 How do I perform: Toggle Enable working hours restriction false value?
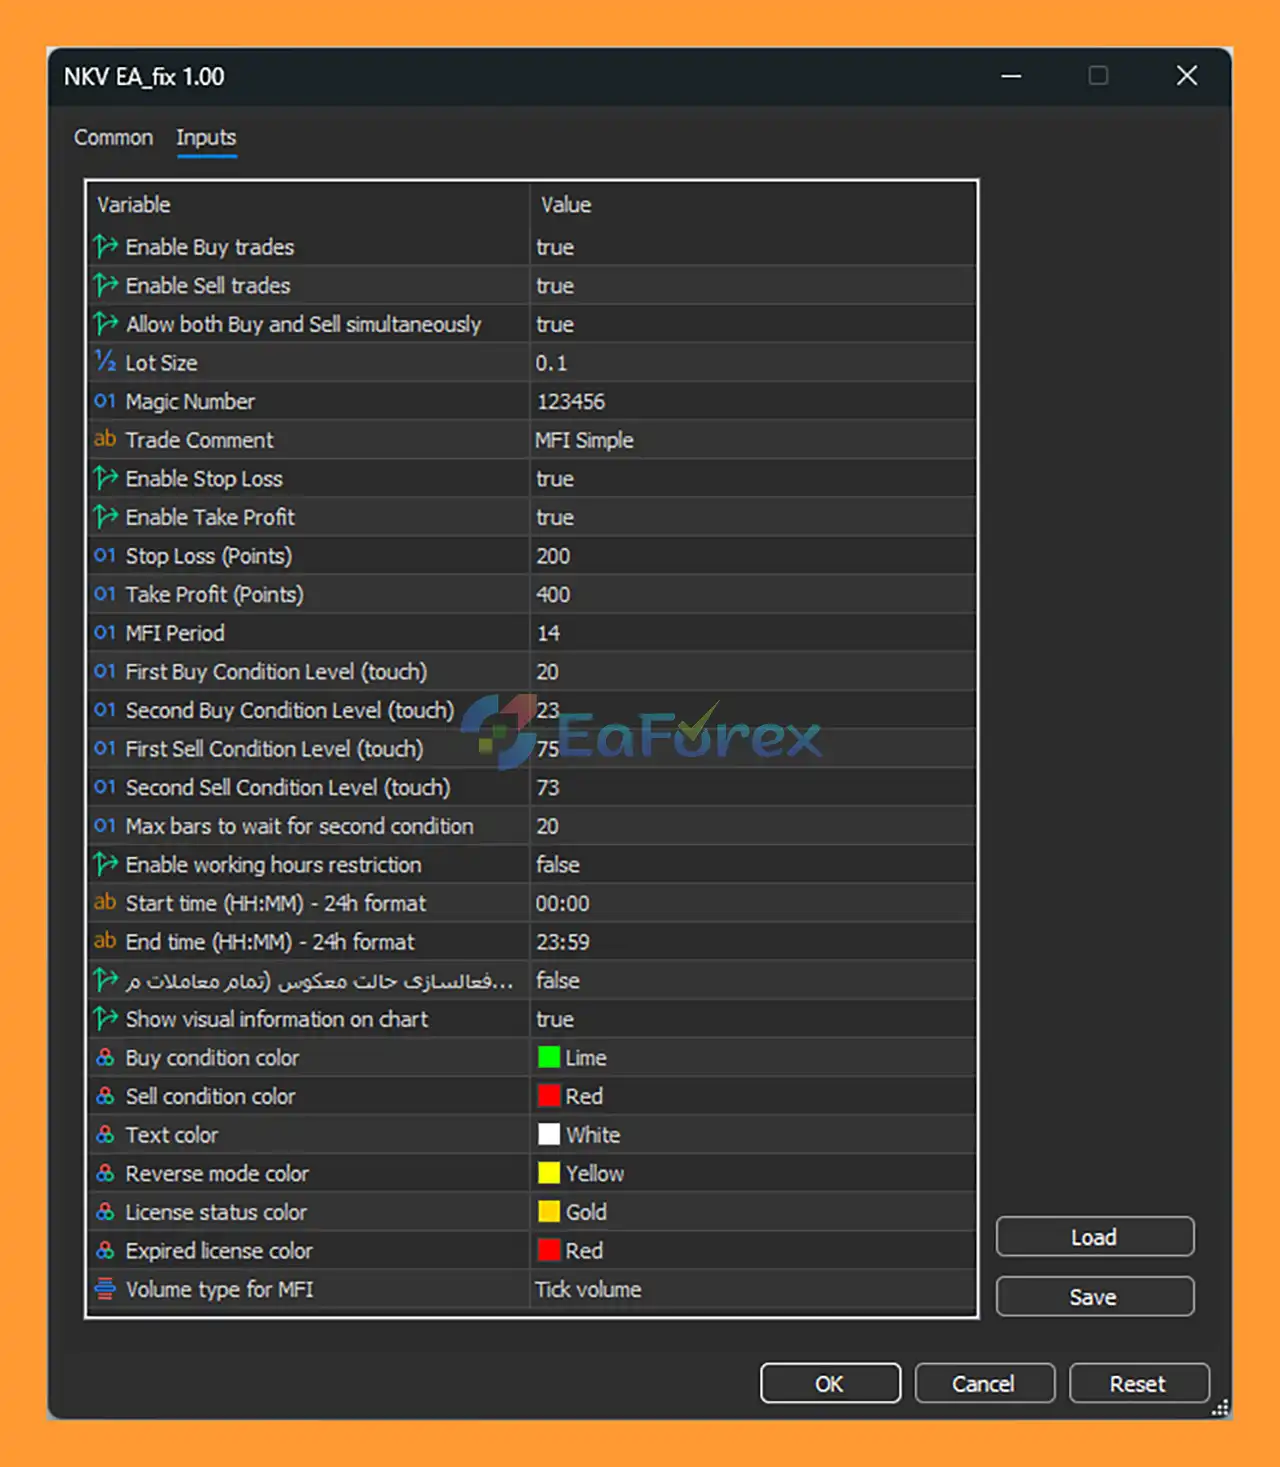tap(558, 865)
